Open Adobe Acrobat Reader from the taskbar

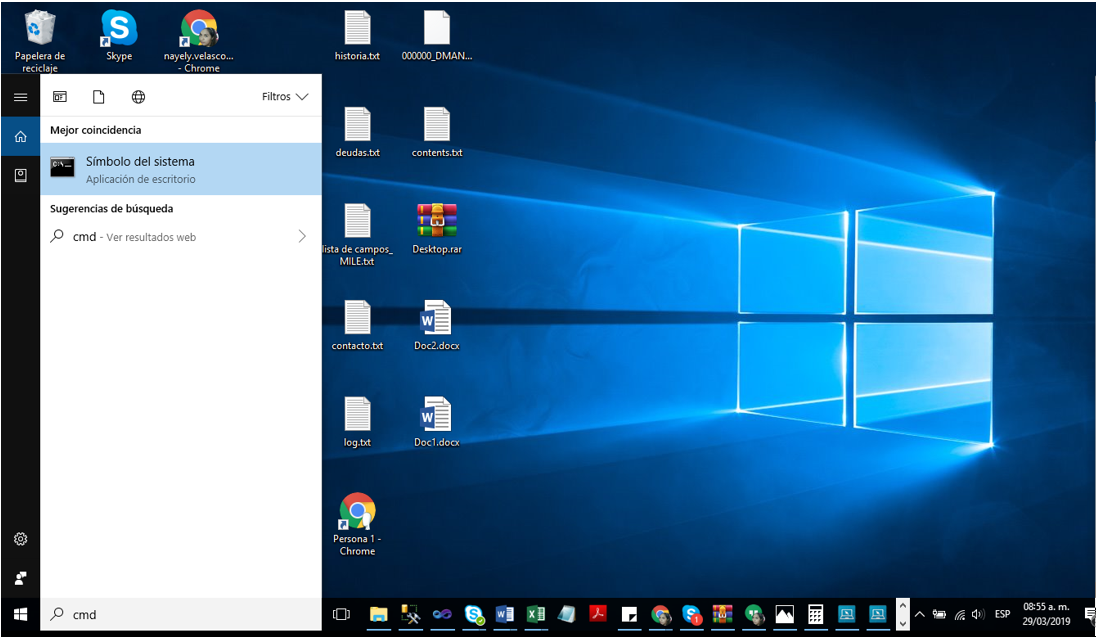tap(597, 615)
